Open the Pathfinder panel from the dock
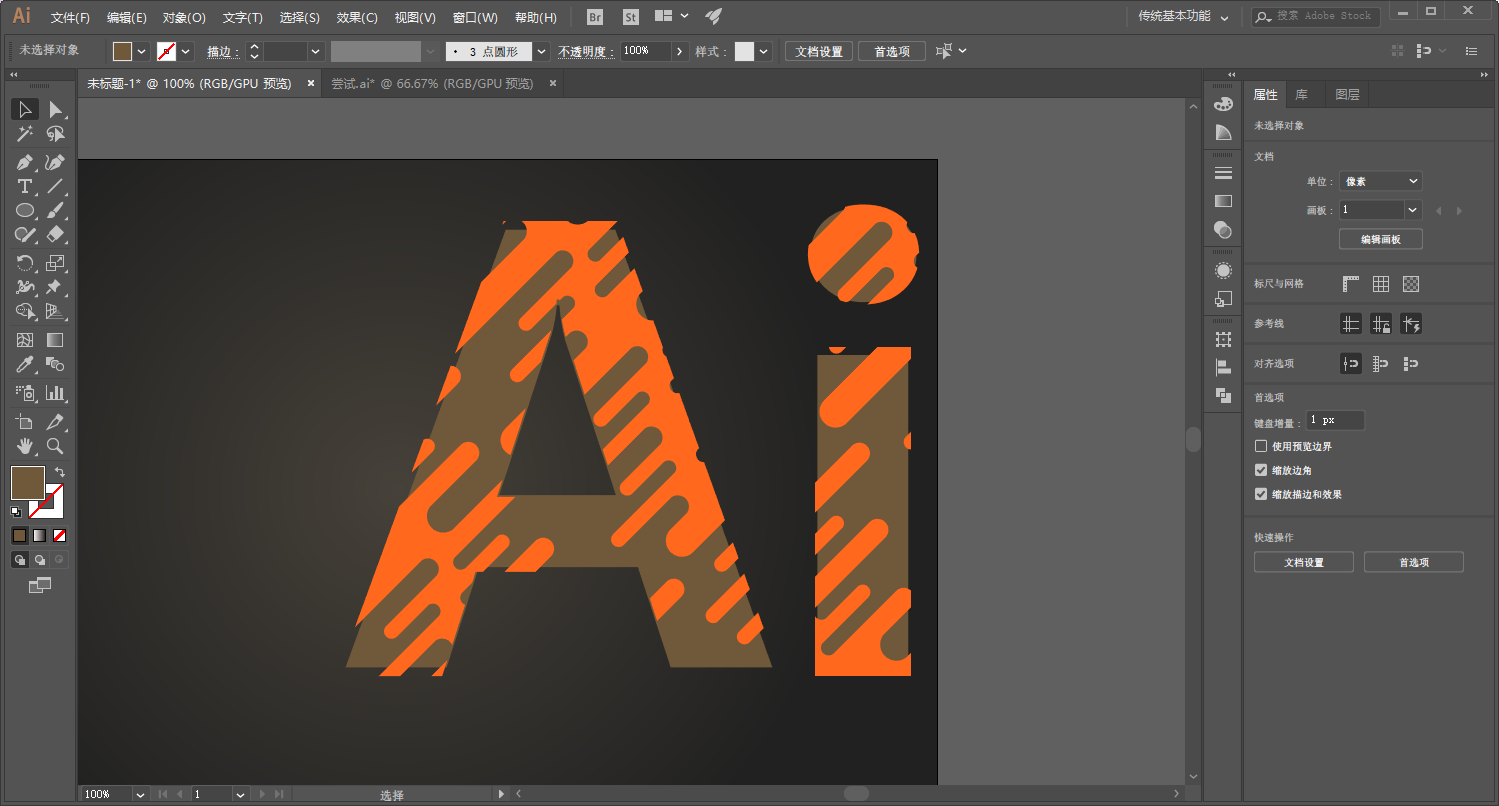This screenshot has width=1499, height=806. coord(1223,395)
